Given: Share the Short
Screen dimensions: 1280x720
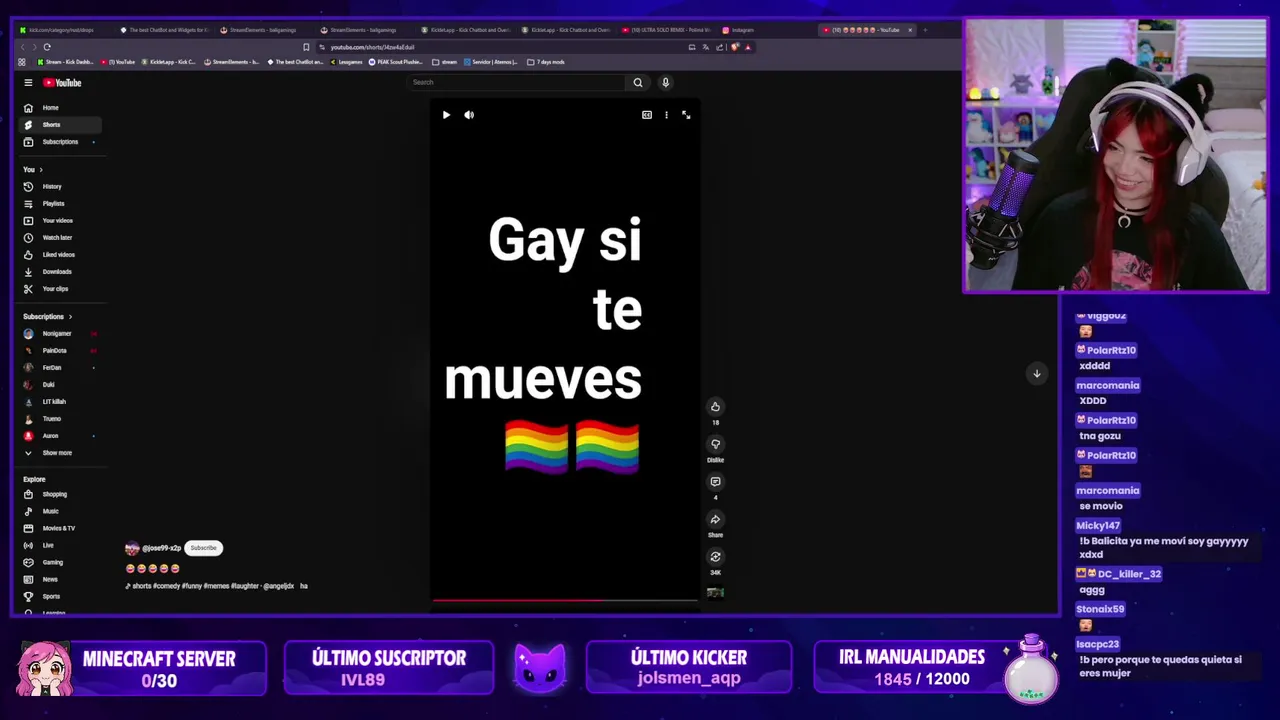Looking at the screenshot, I should coord(715,519).
